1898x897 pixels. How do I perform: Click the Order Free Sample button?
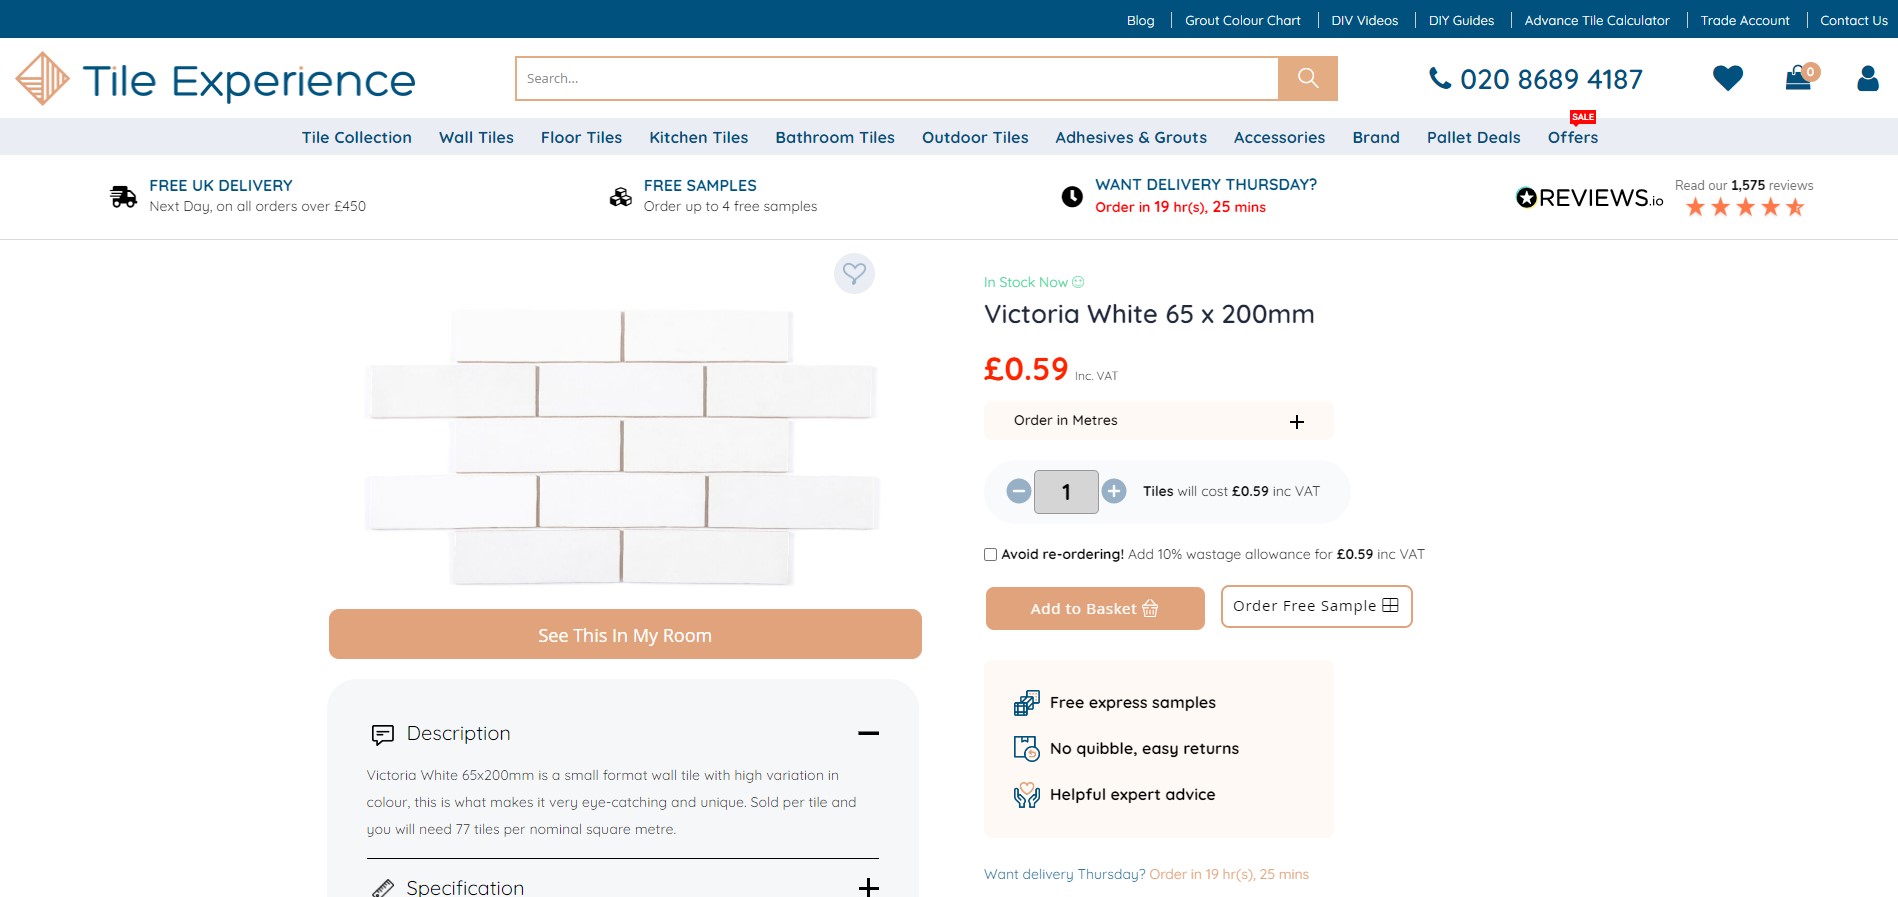1315,606
